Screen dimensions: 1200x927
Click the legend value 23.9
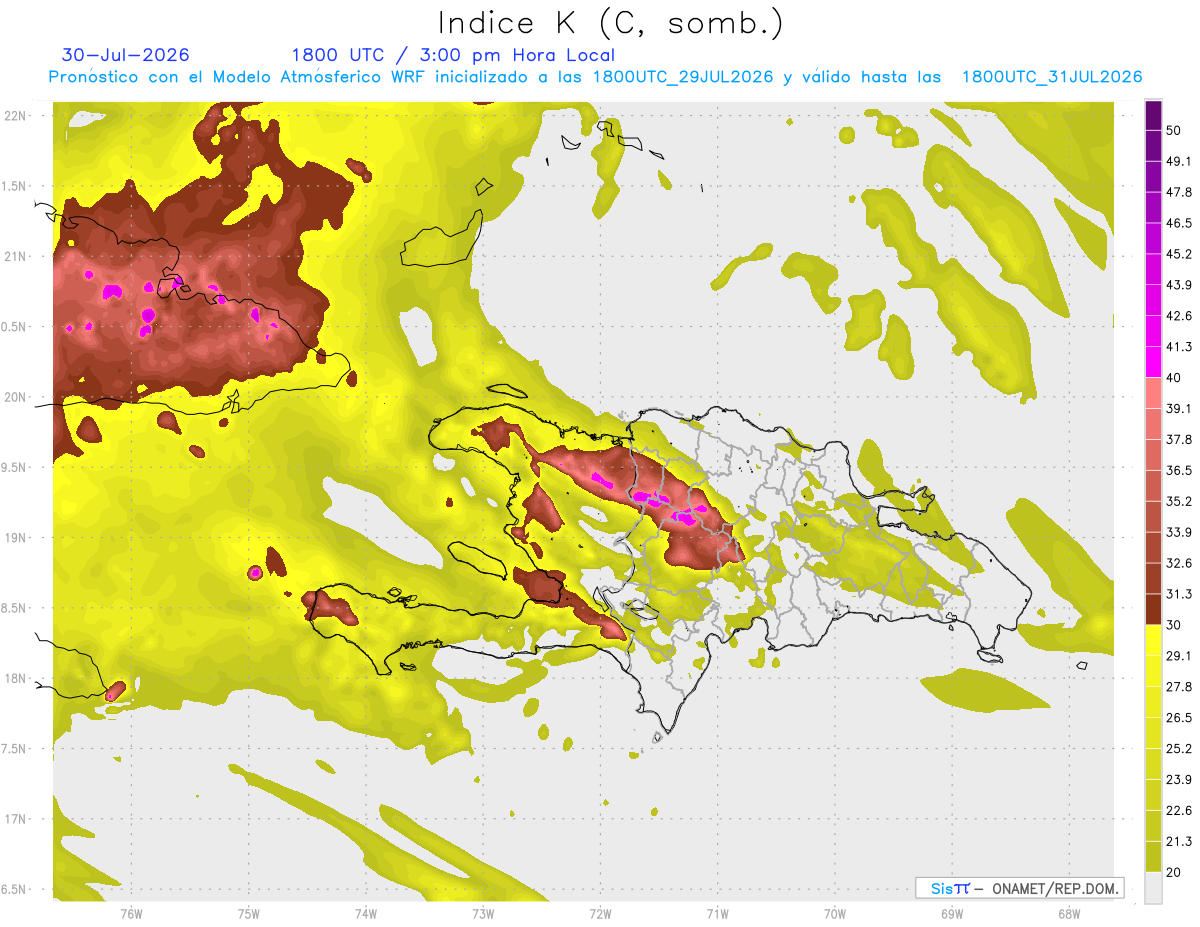pyautogui.click(x=1179, y=780)
